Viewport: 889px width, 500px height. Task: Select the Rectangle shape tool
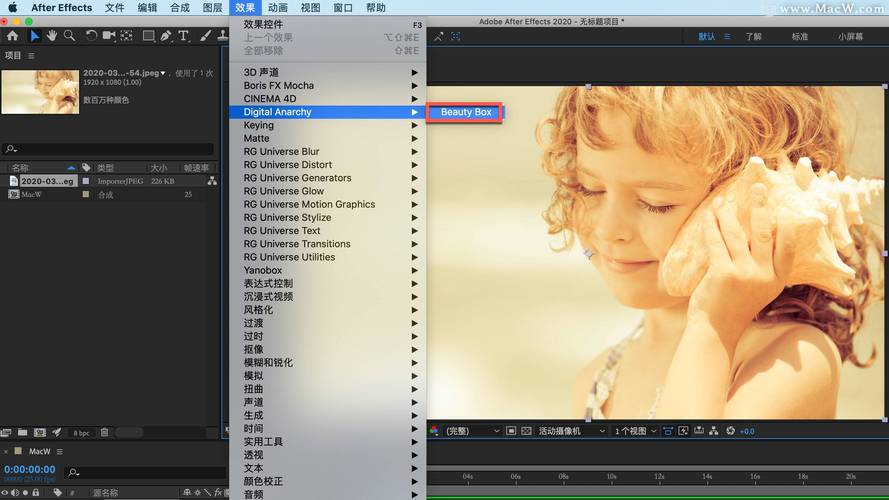(x=148, y=36)
